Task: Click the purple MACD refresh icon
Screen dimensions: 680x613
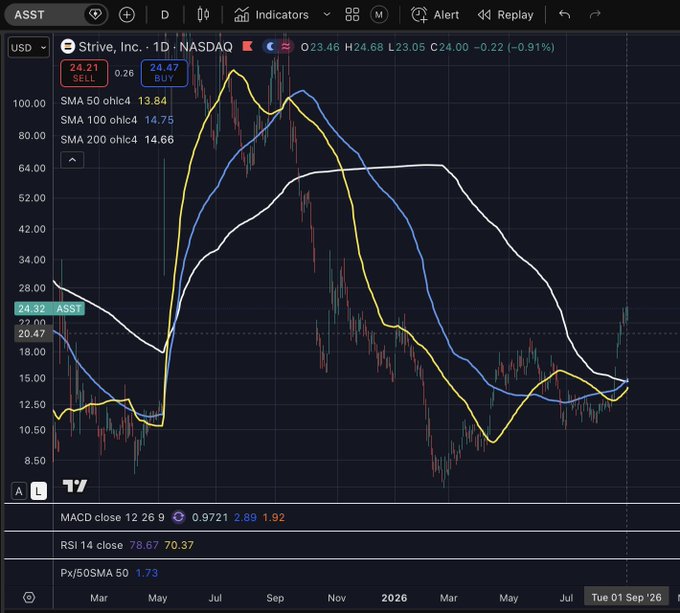Action: pos(178,517)
